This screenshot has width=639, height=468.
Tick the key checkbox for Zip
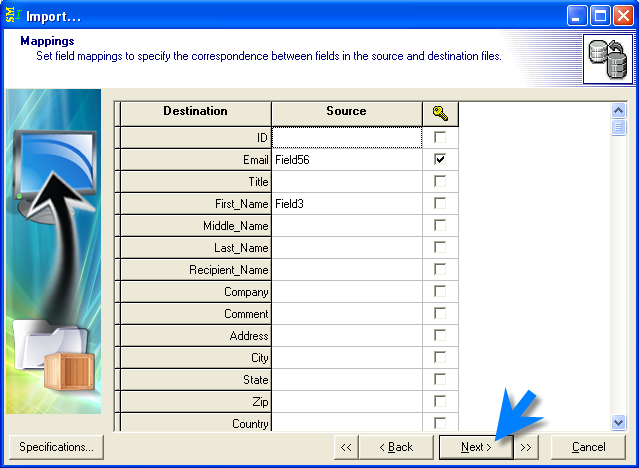440,401
